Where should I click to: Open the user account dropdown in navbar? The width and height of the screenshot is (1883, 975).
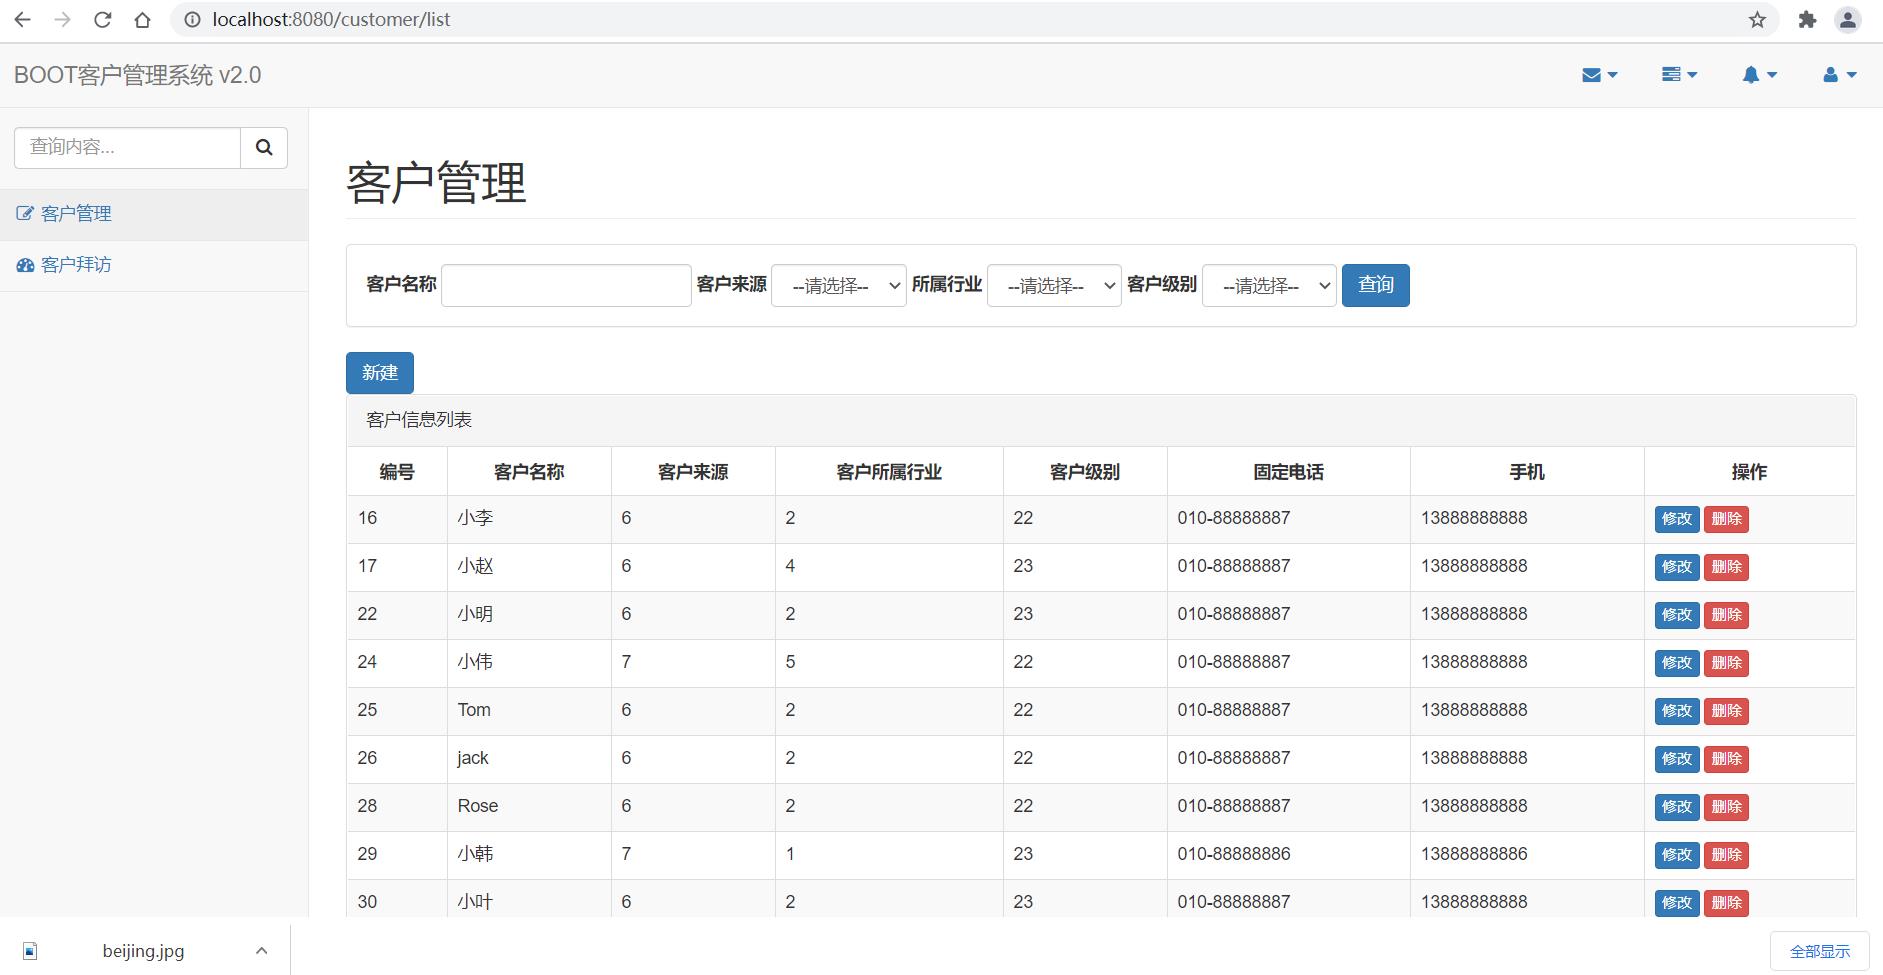point(1839,75)
